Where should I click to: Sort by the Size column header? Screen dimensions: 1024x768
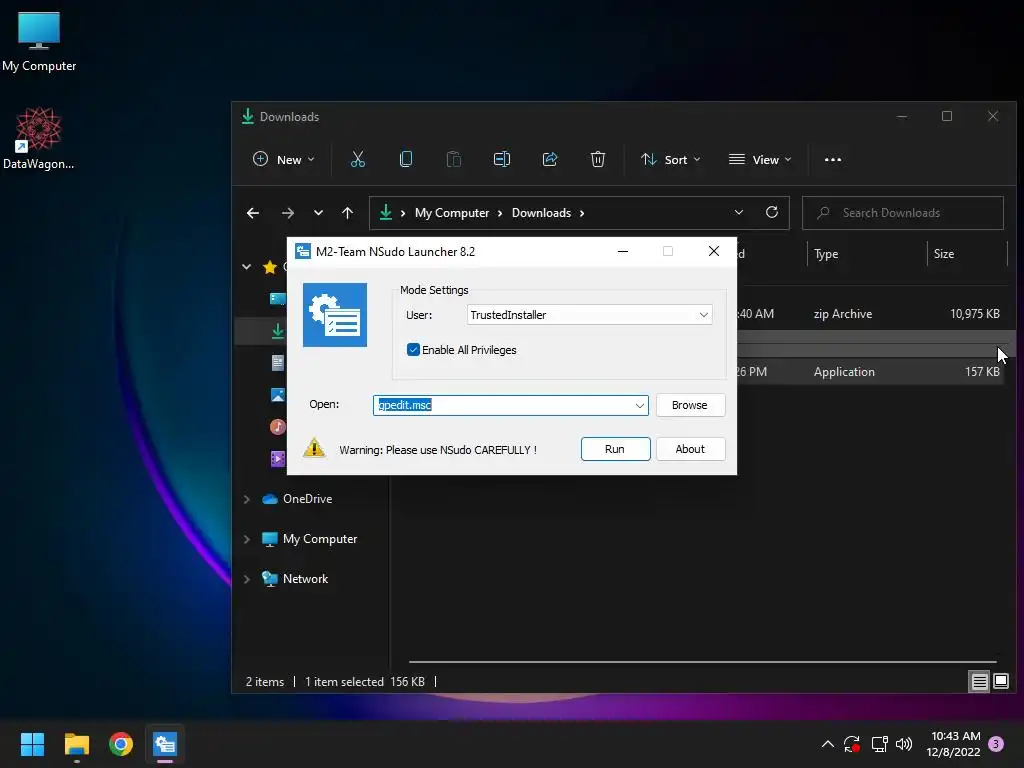(968, 254)
